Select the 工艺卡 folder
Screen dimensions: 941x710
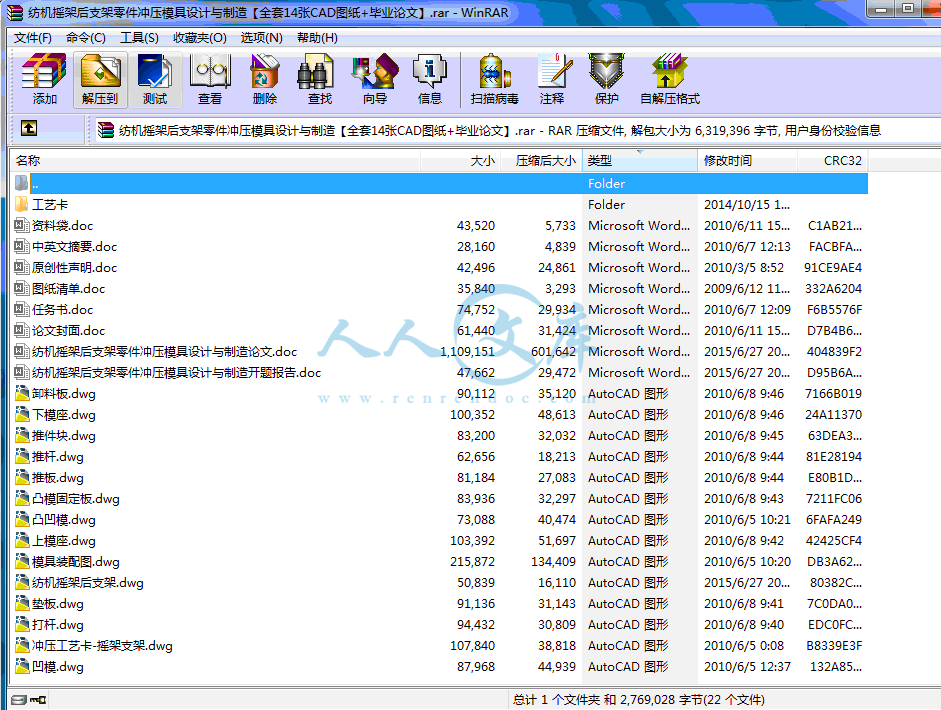pyautogui.click(x=50, y=205)
